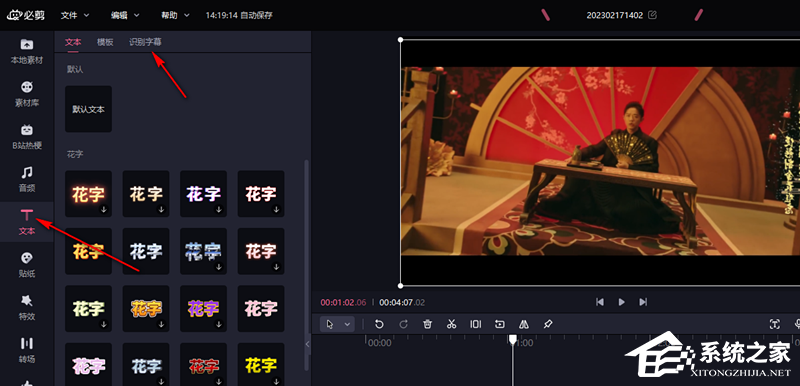This screenshot has width=800, height=386.
Task: Open the 本地素材 sidebar panel
Action: pyautogui.click(x=27, y=51)
